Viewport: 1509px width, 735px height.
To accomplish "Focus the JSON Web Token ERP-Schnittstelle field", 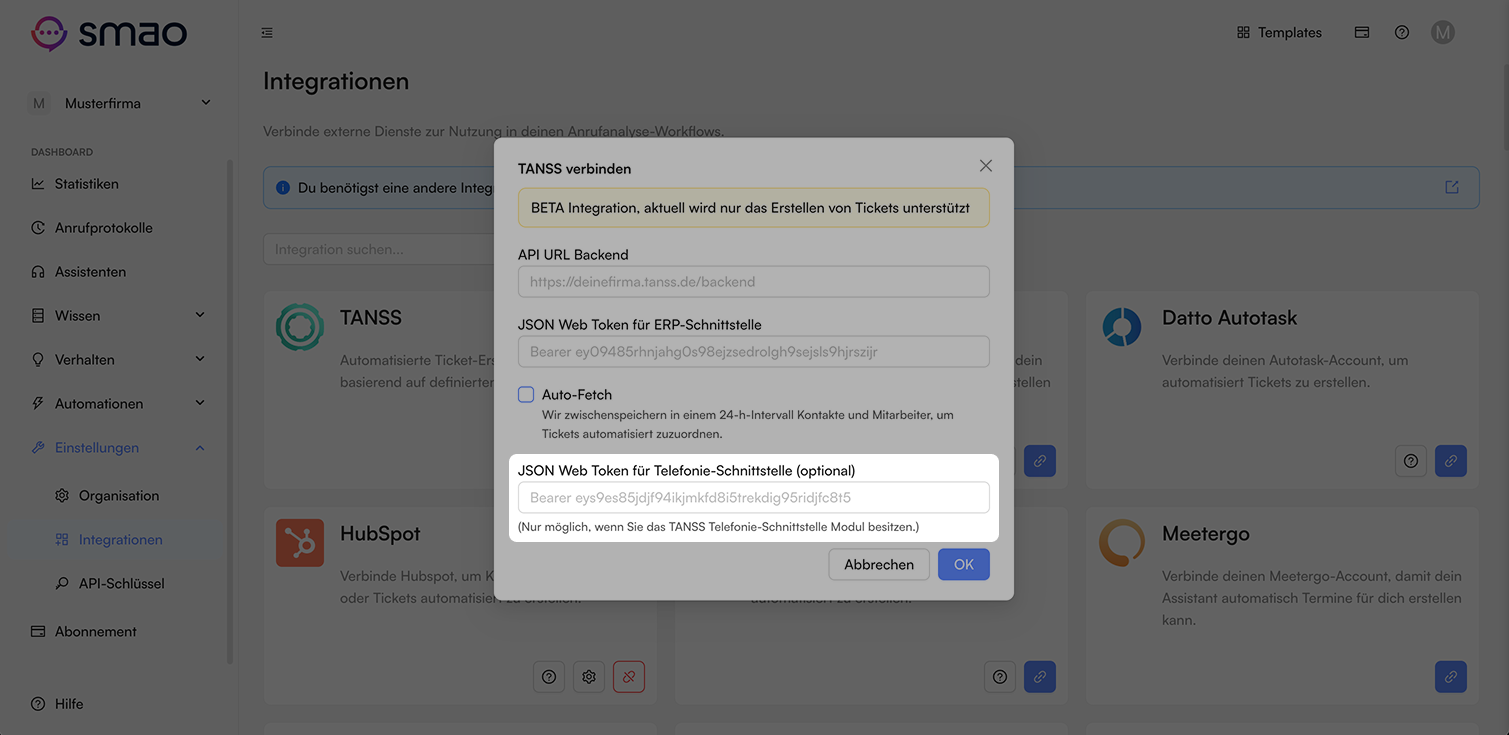I will [754, 352].
